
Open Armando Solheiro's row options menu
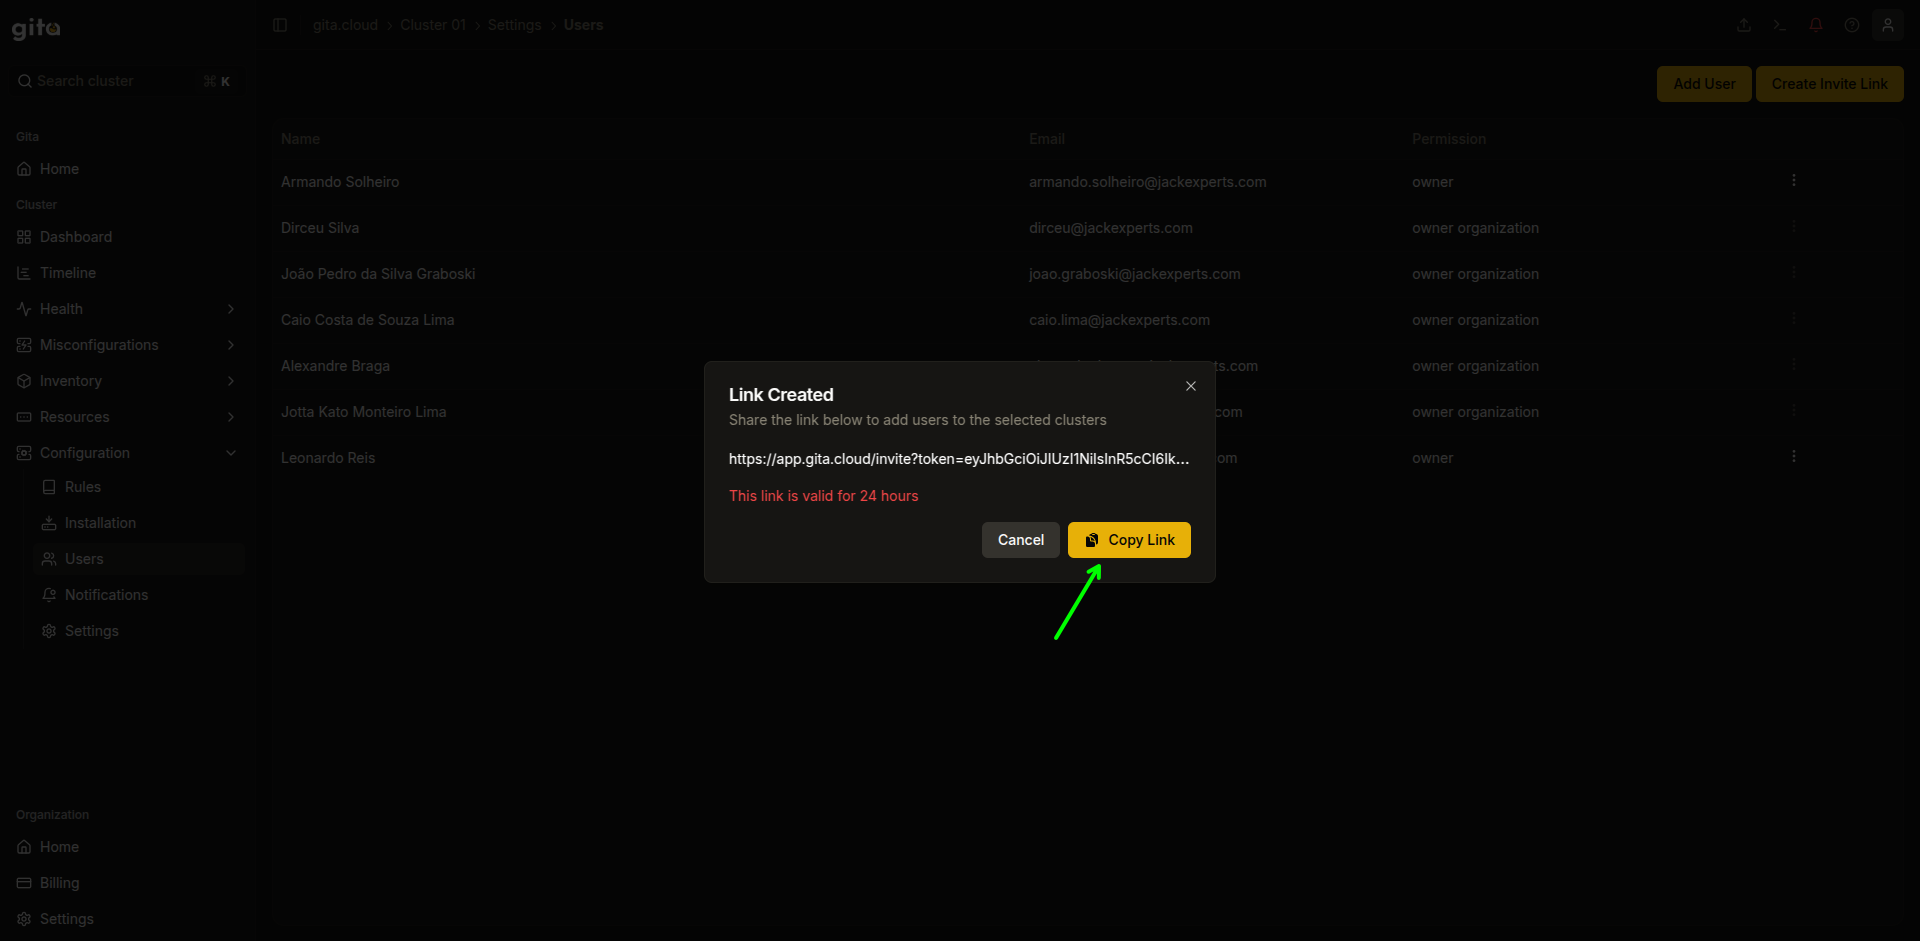click(x=1794, y=181)
